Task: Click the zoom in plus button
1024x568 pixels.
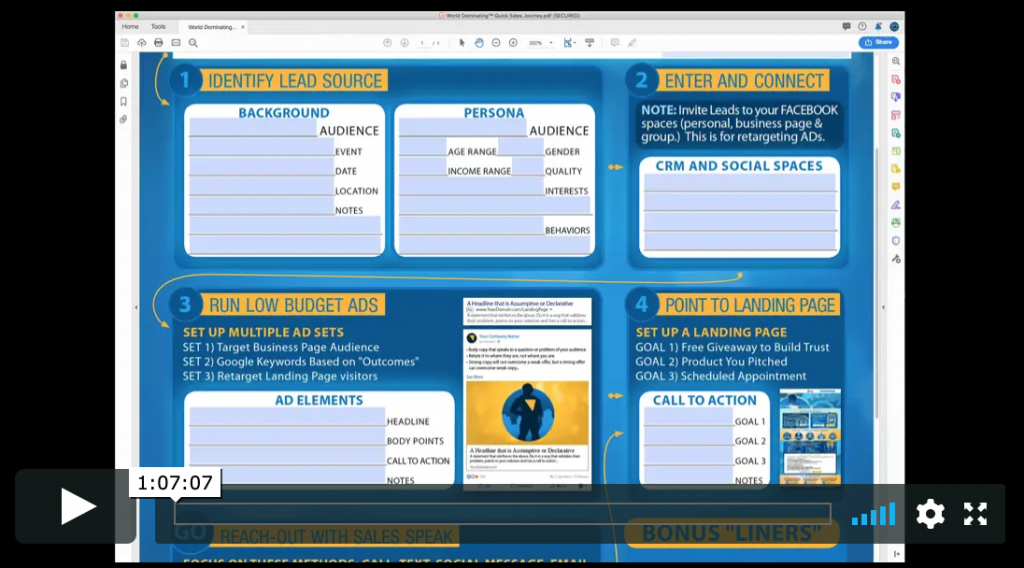Action: (x=513, y=43)
